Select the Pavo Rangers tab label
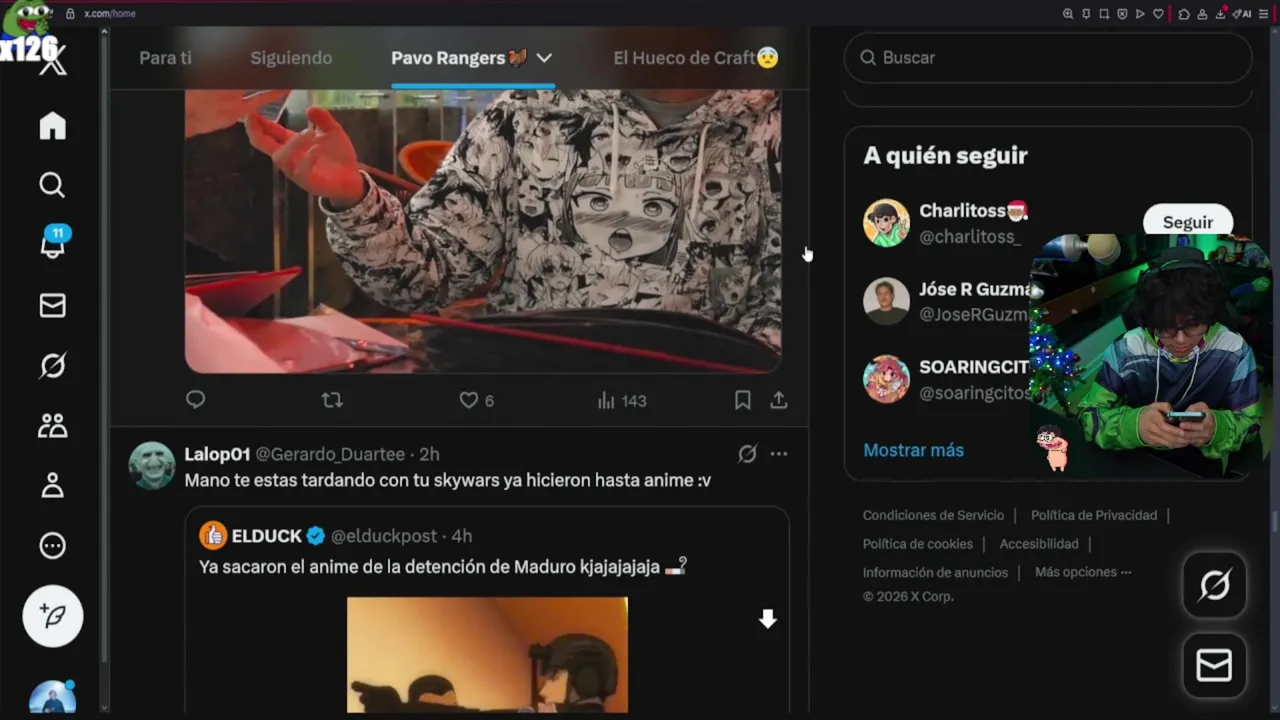This screenshot has height=720, width=1280. click(459, 58)
